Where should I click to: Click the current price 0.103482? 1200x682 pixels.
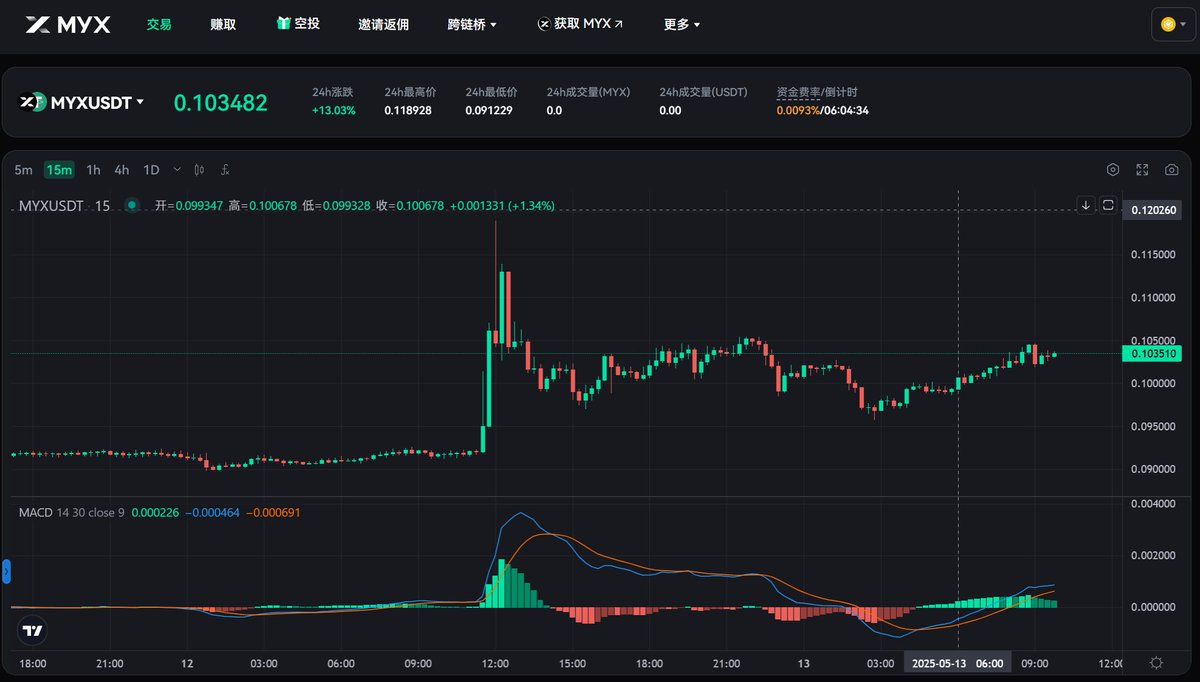click(221, 102)
